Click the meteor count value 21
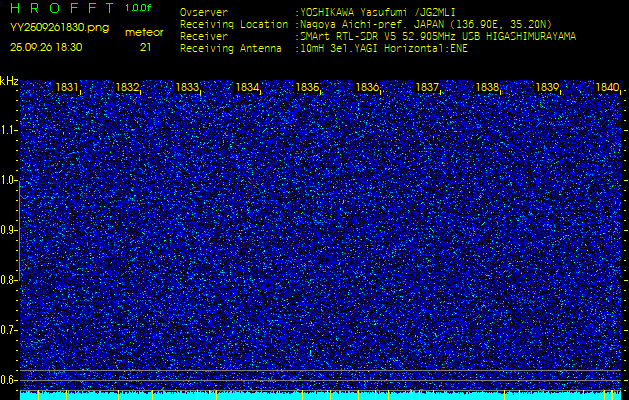 click(x=146, y=47)
